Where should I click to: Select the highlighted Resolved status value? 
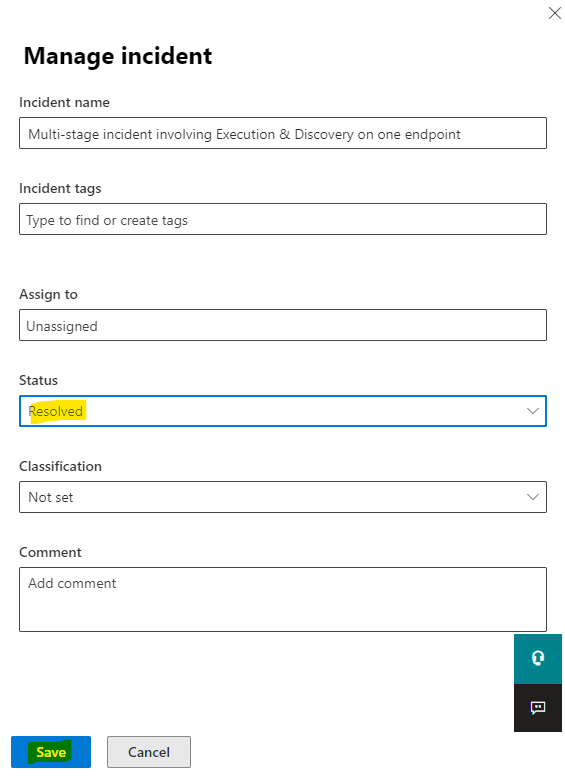(56, 411)
